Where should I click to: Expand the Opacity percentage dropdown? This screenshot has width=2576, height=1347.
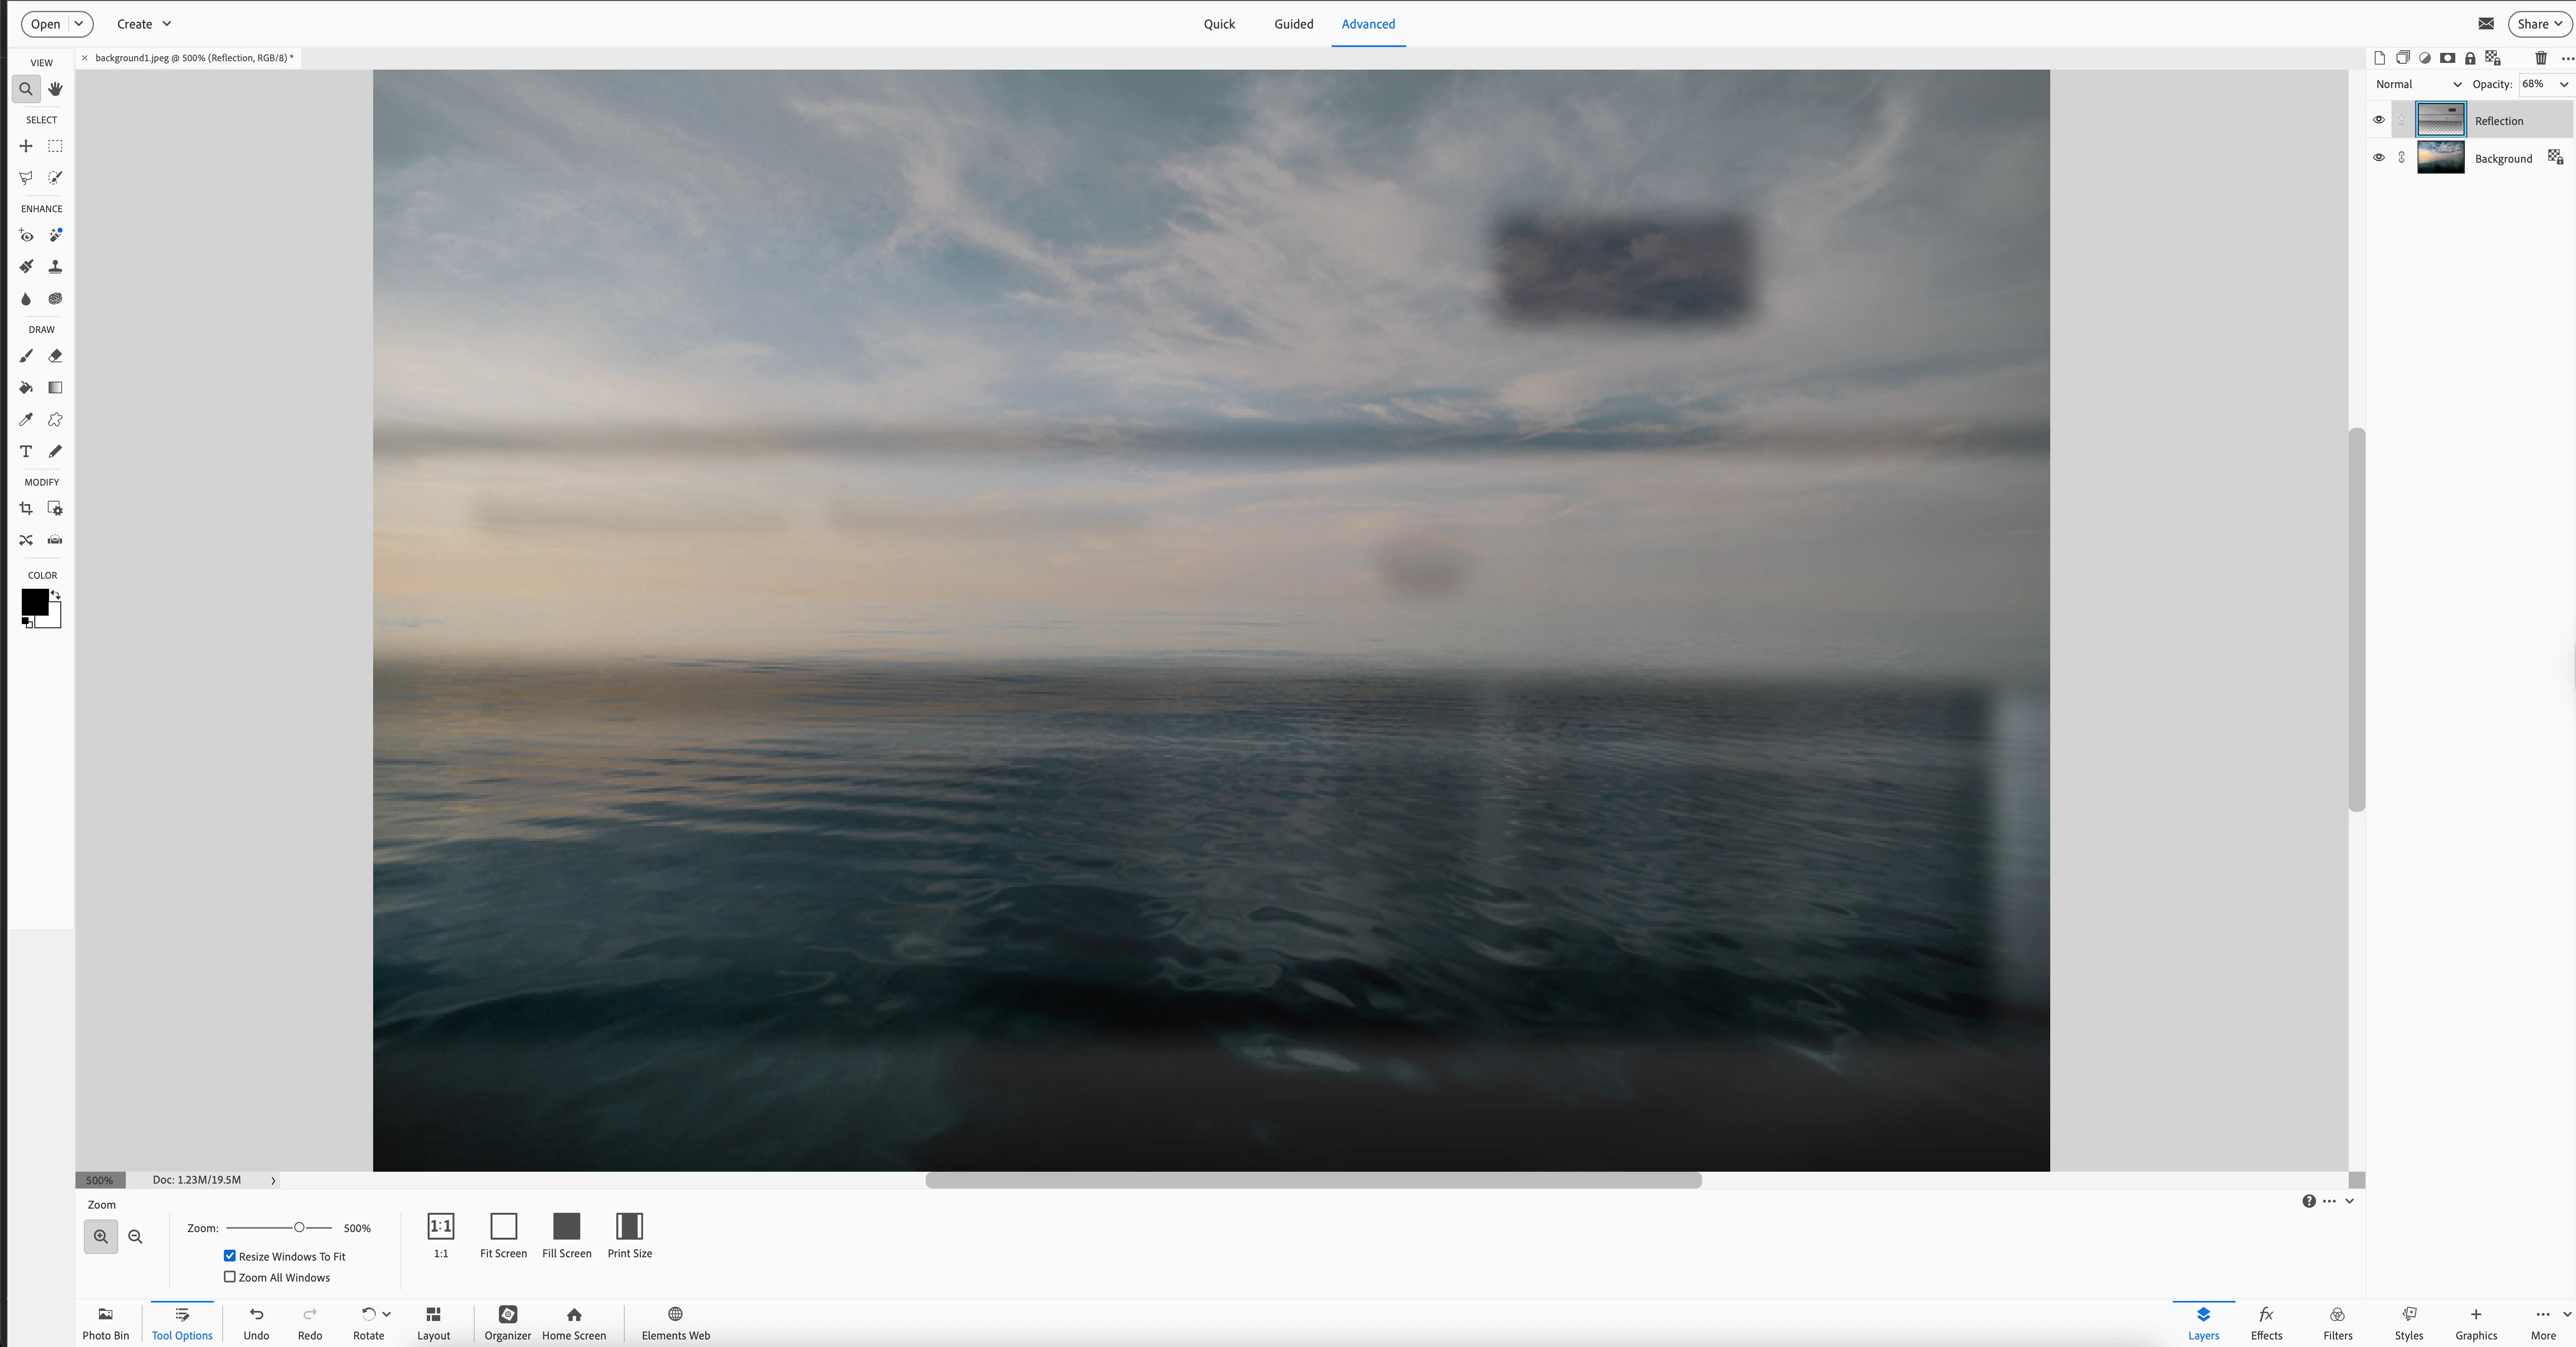(2563, 84)
